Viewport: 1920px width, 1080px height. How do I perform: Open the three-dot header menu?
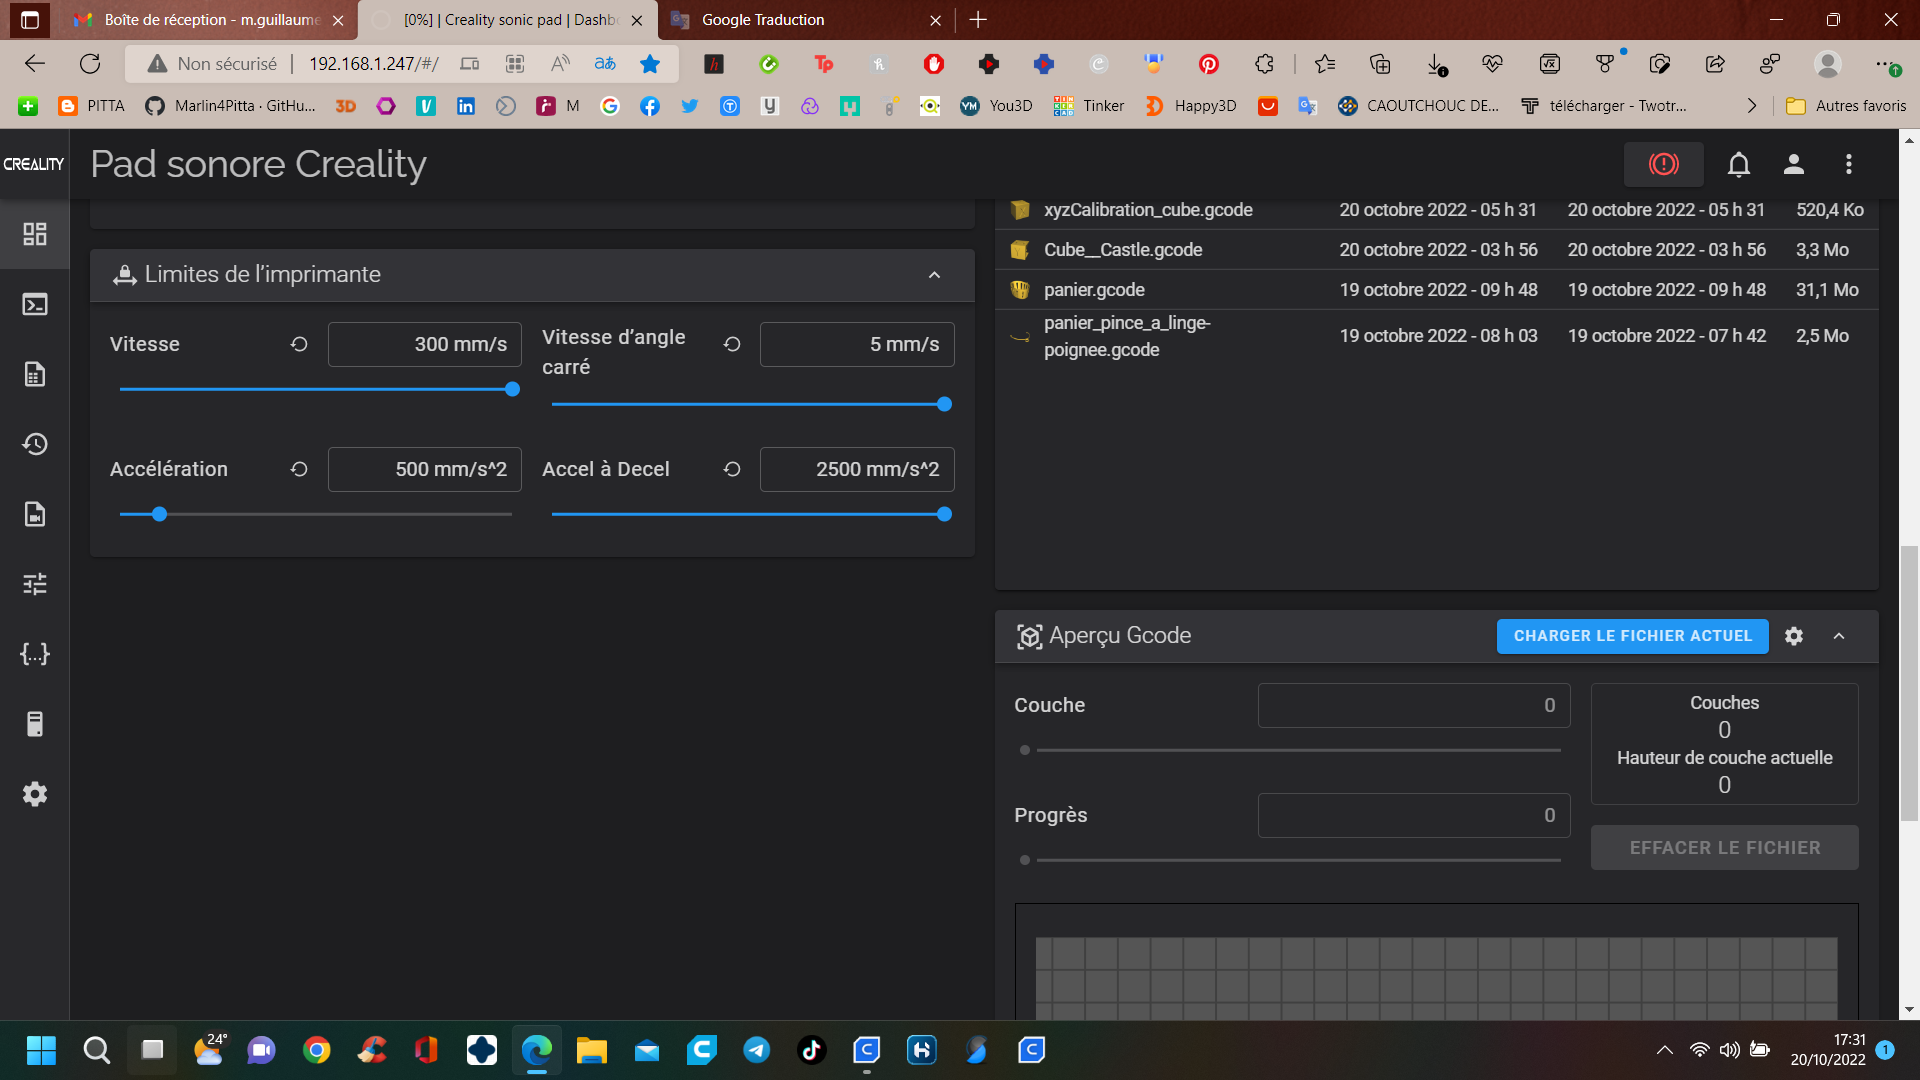point(1849,164)
